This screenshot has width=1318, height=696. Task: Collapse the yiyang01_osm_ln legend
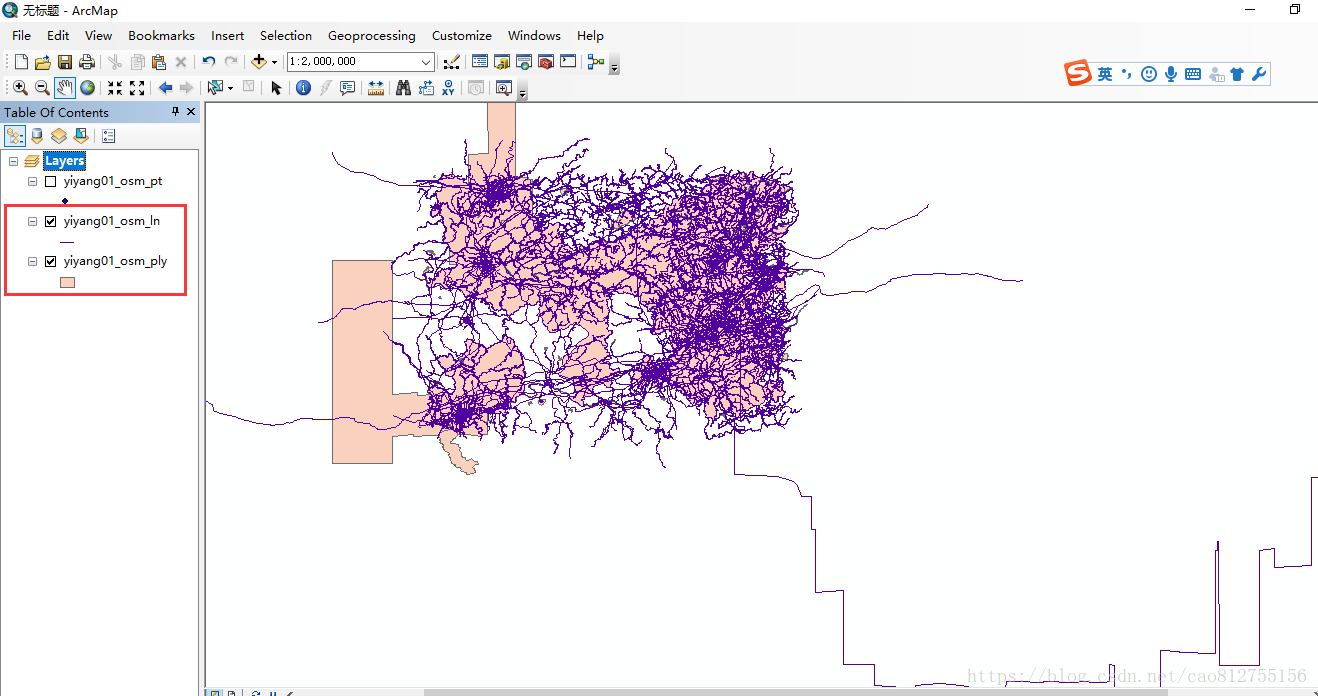32,222
